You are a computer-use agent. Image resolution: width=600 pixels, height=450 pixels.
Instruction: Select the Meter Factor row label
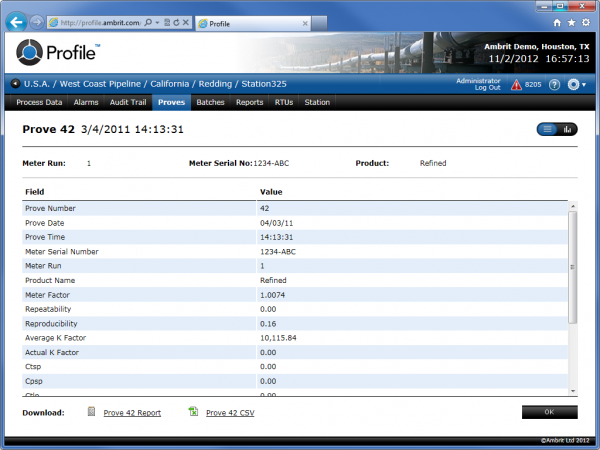(47, 295)
